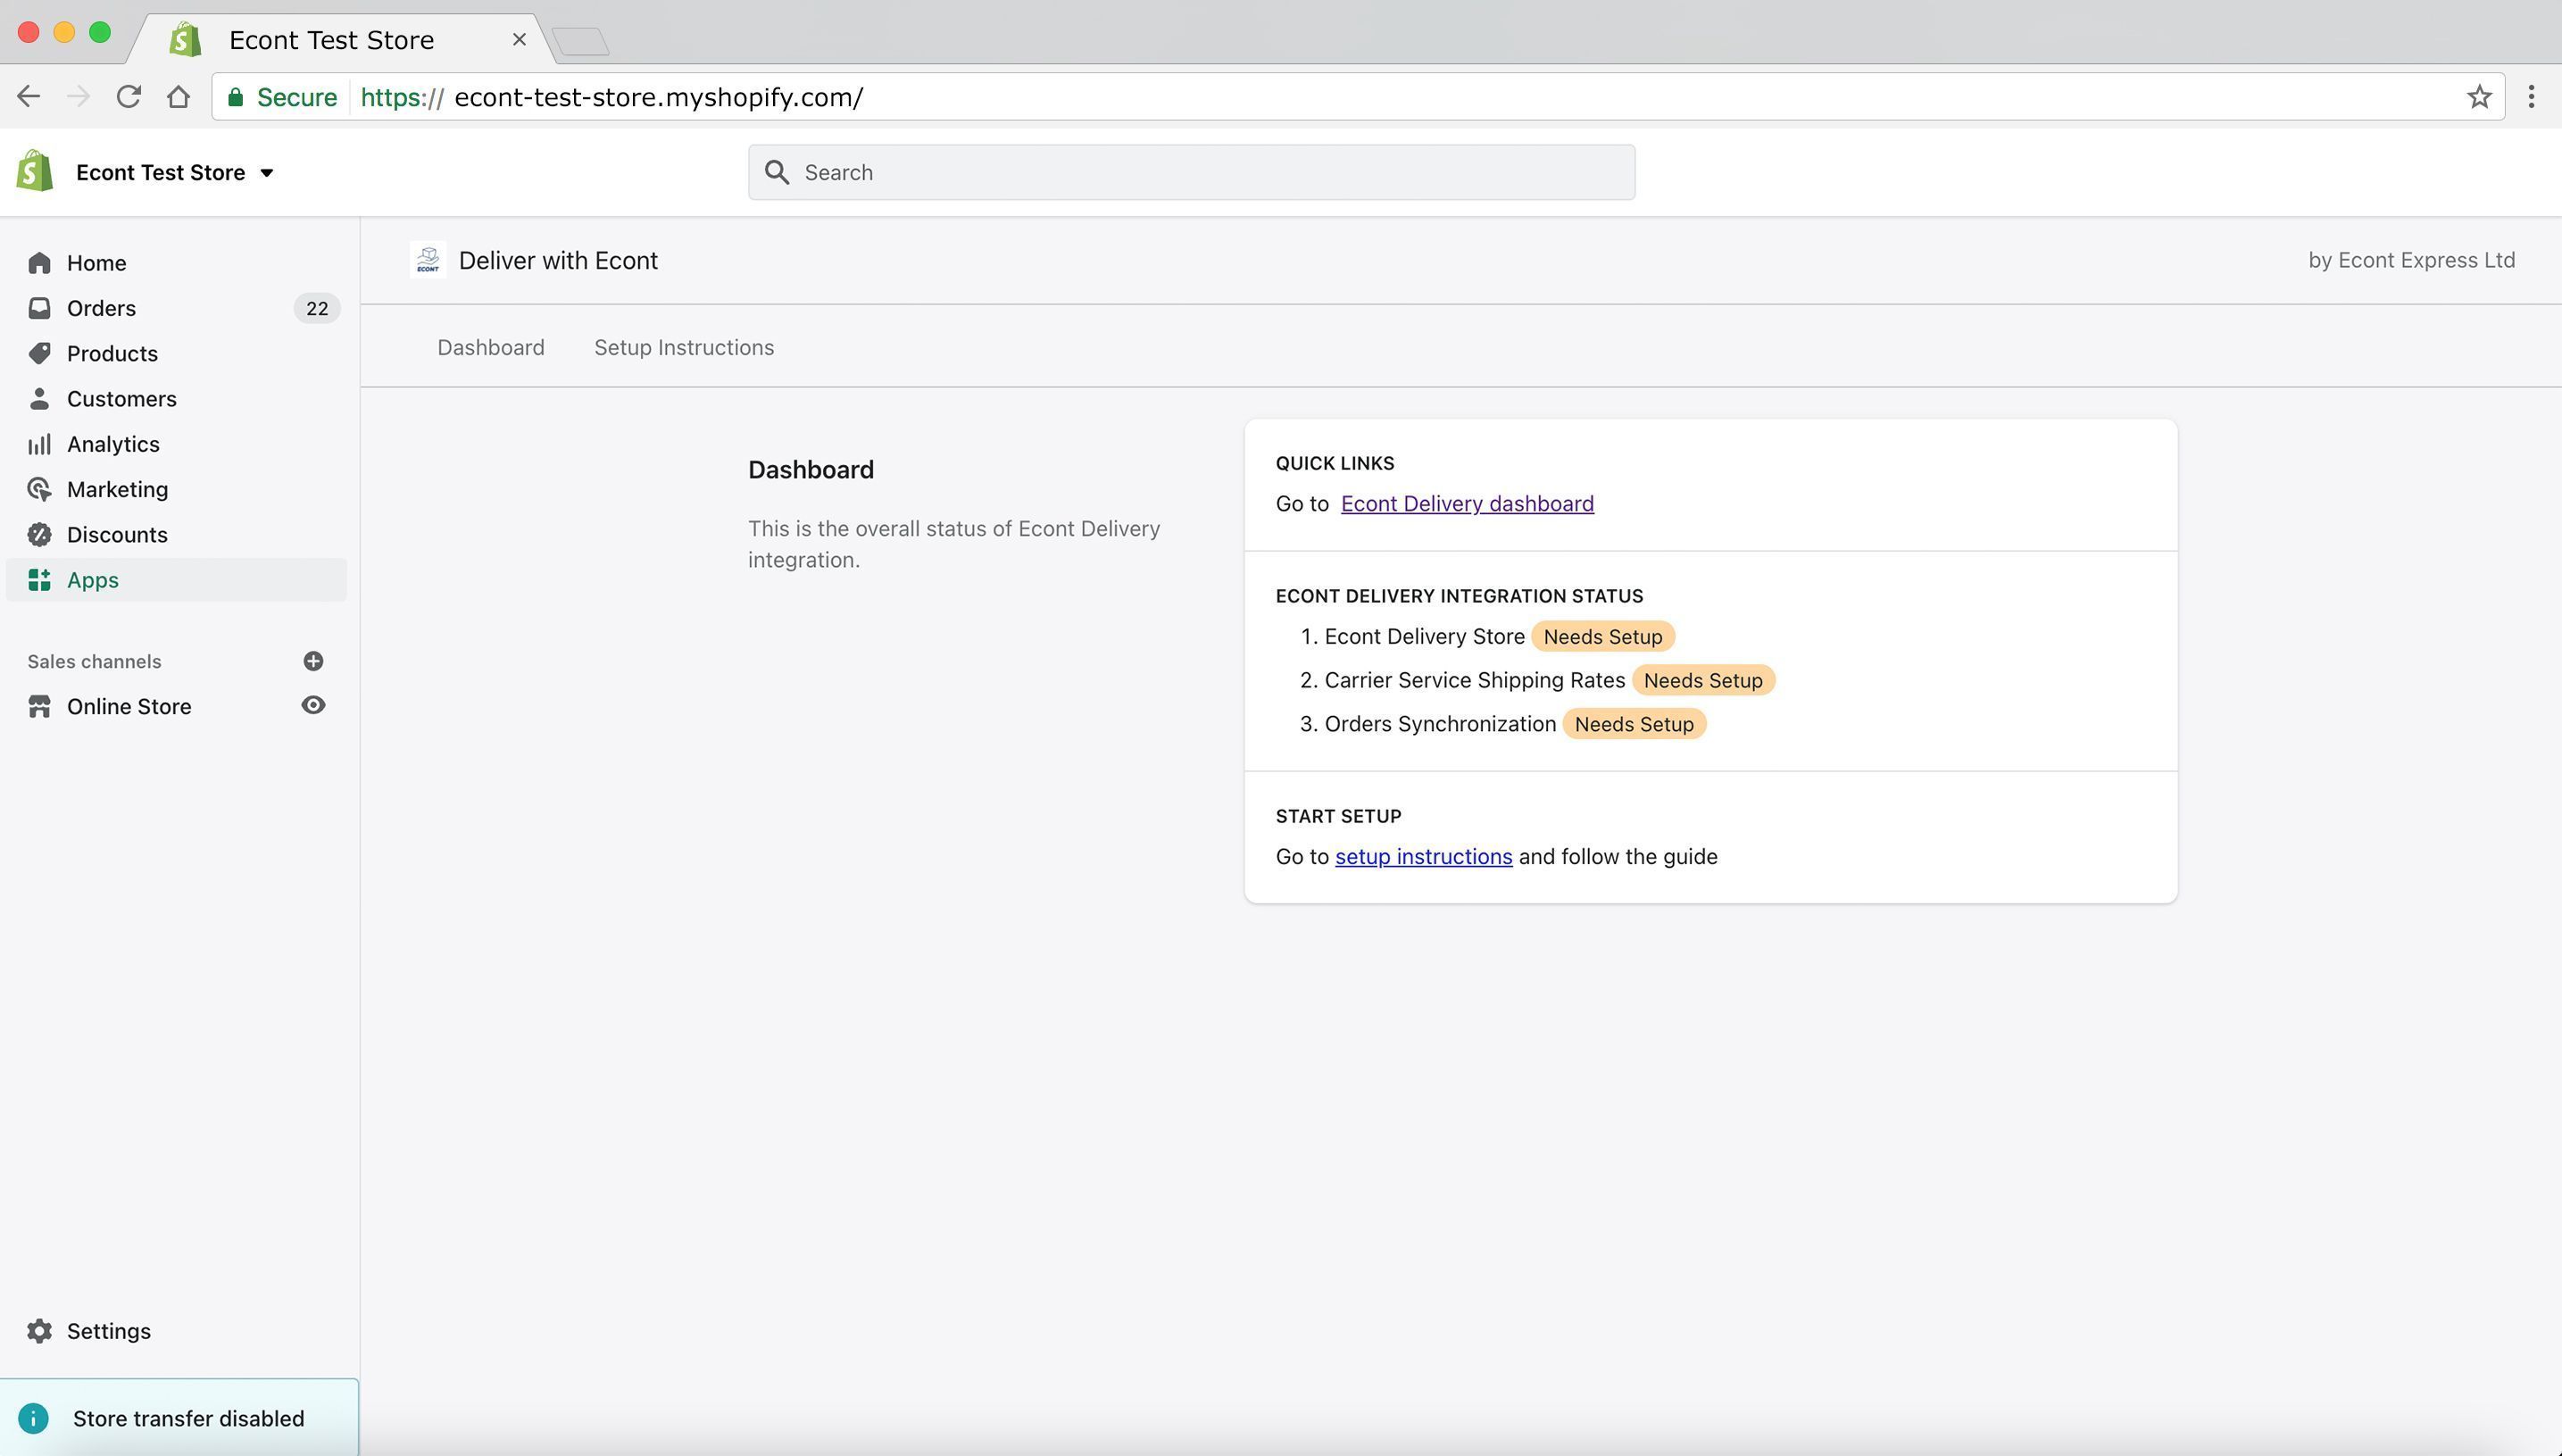This screenshot has width=2562, height=1456.
Task: Open the Customers person icon
Action: tap(39, 399)
